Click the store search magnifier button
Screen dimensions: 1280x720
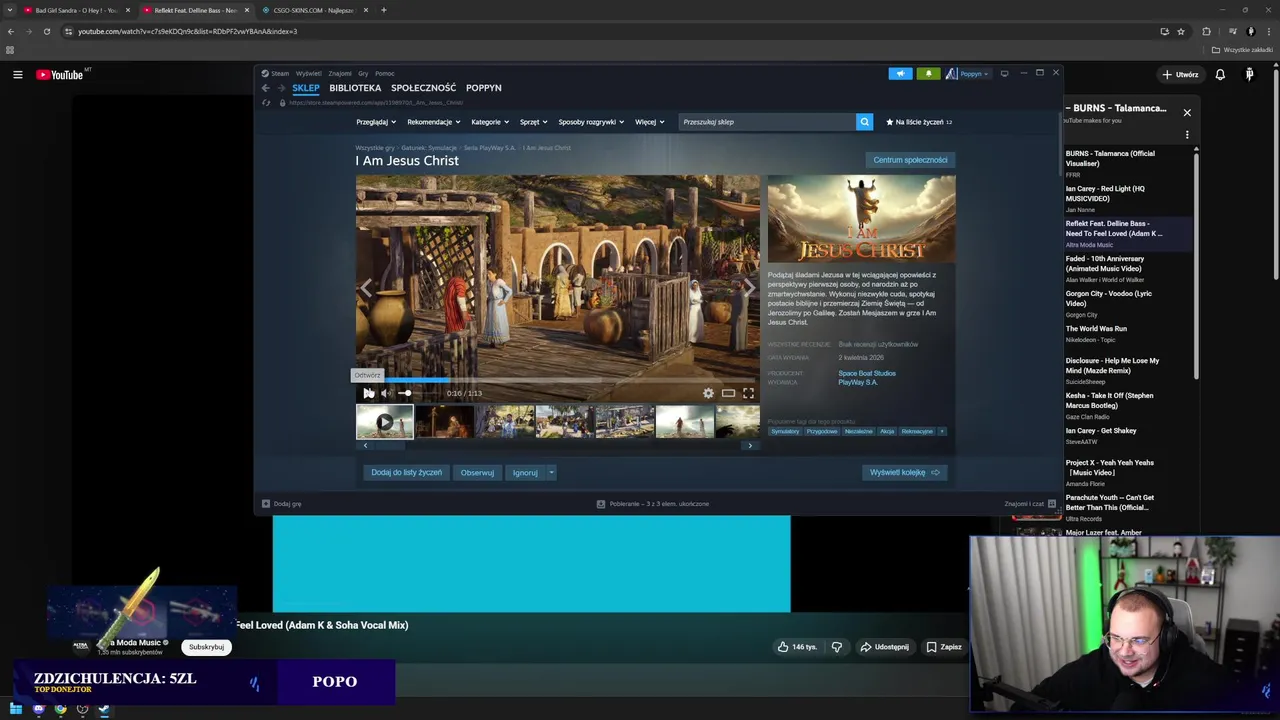coord(864,122)
